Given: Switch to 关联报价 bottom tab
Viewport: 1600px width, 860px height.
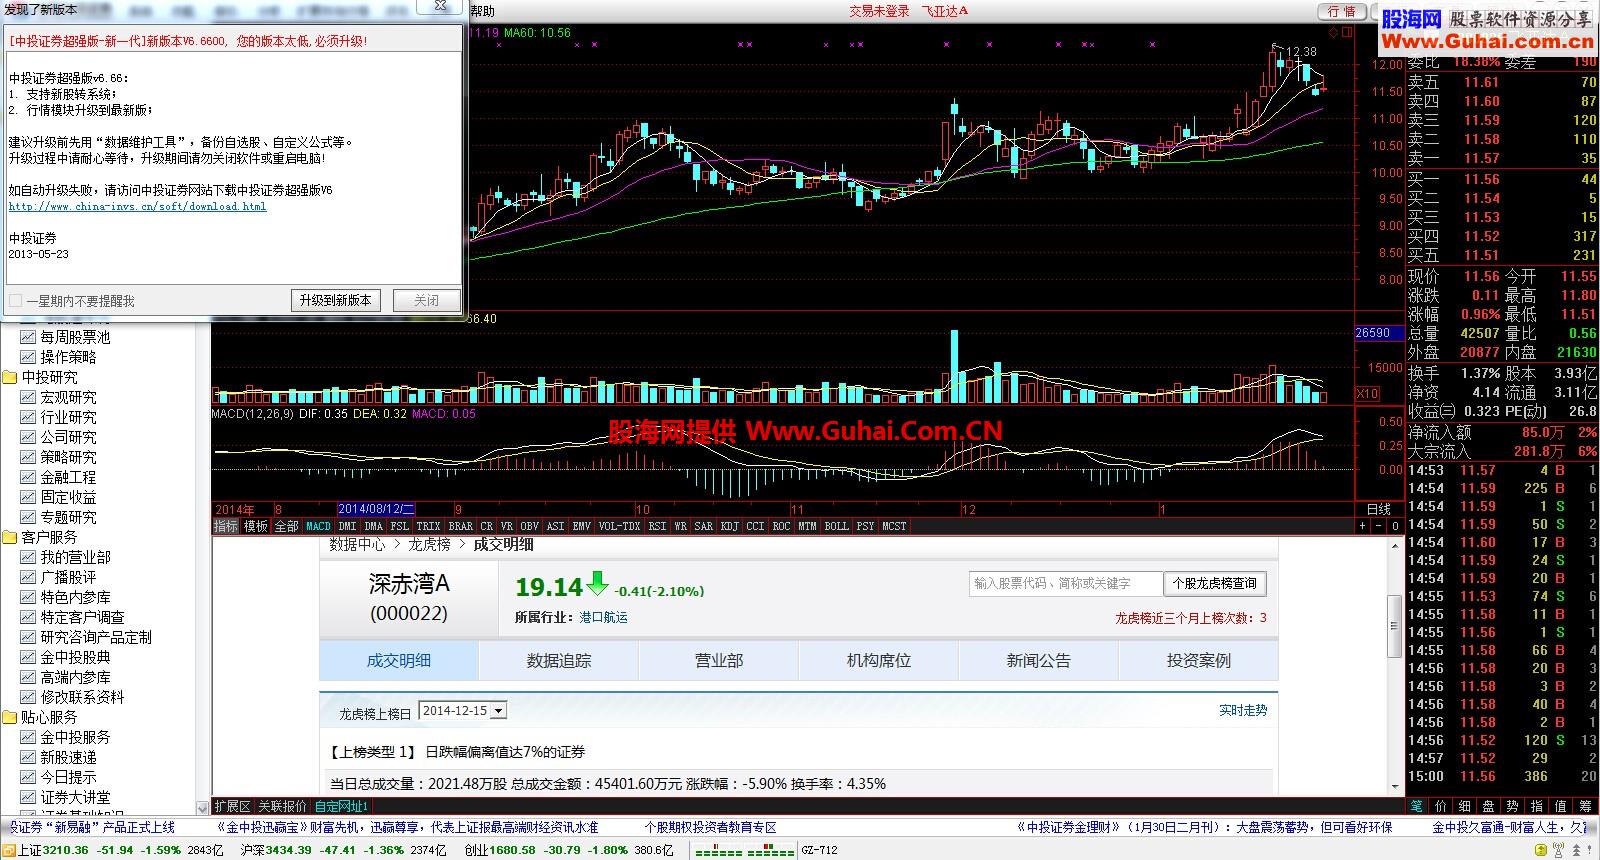Looking at the screenshot, I should tap(282, 806).
